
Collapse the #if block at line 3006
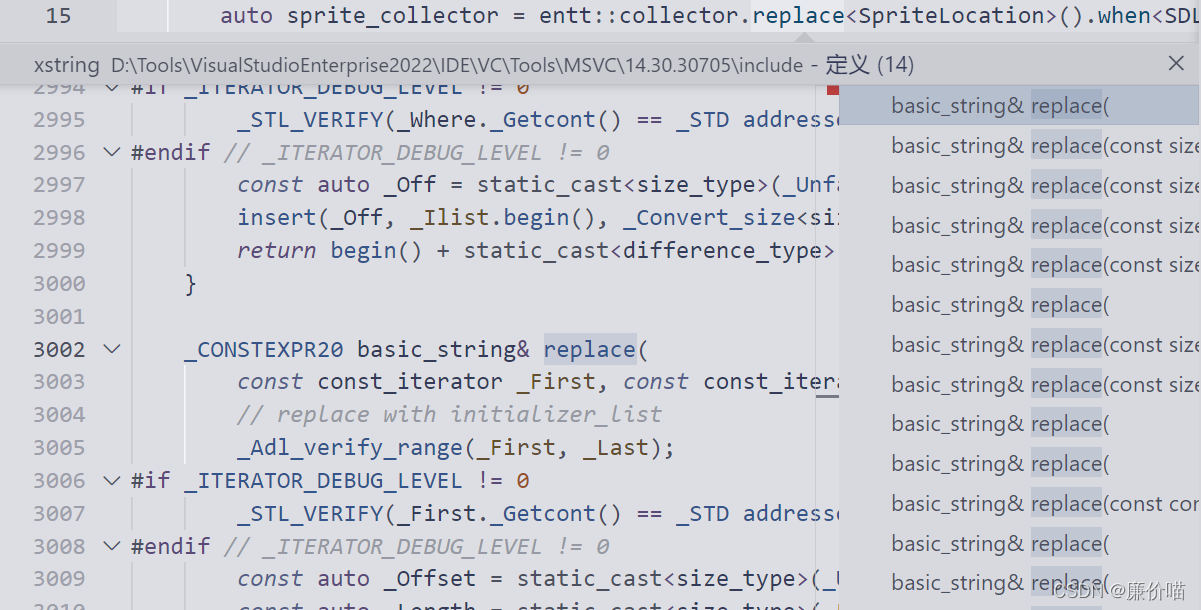[111, 480]
